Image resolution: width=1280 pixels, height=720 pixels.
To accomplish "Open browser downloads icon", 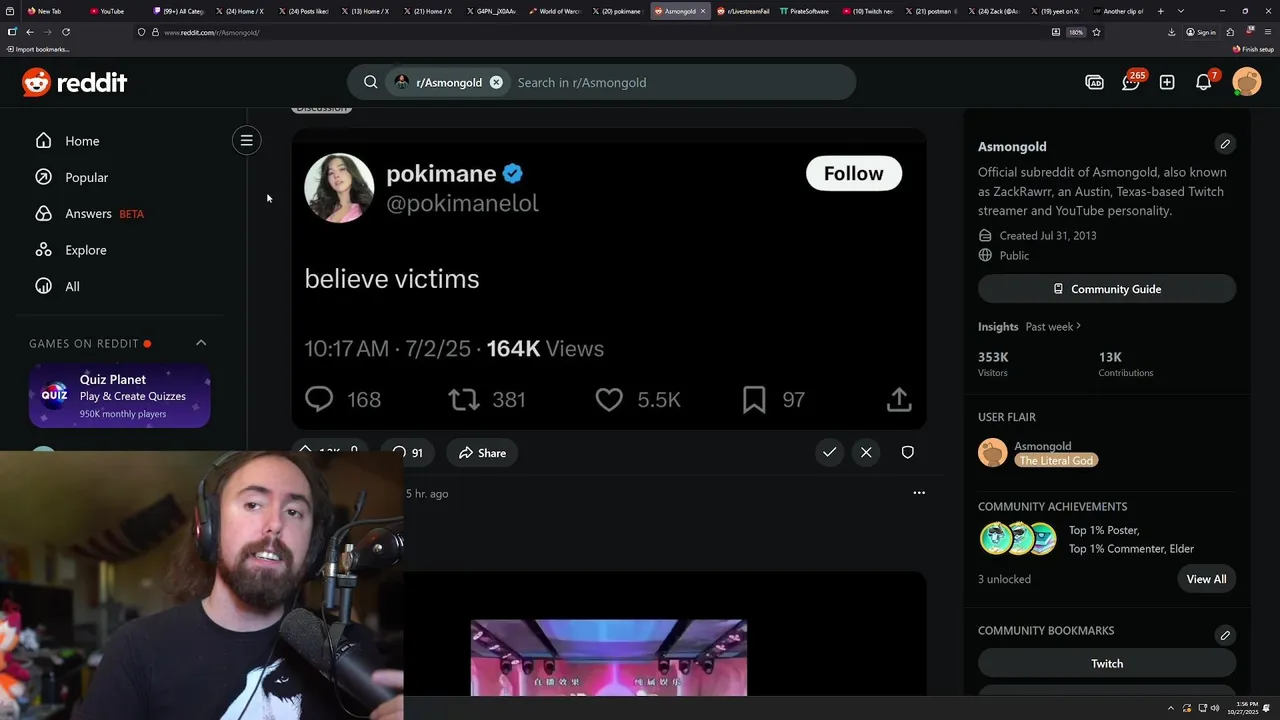I will 1171,32.
